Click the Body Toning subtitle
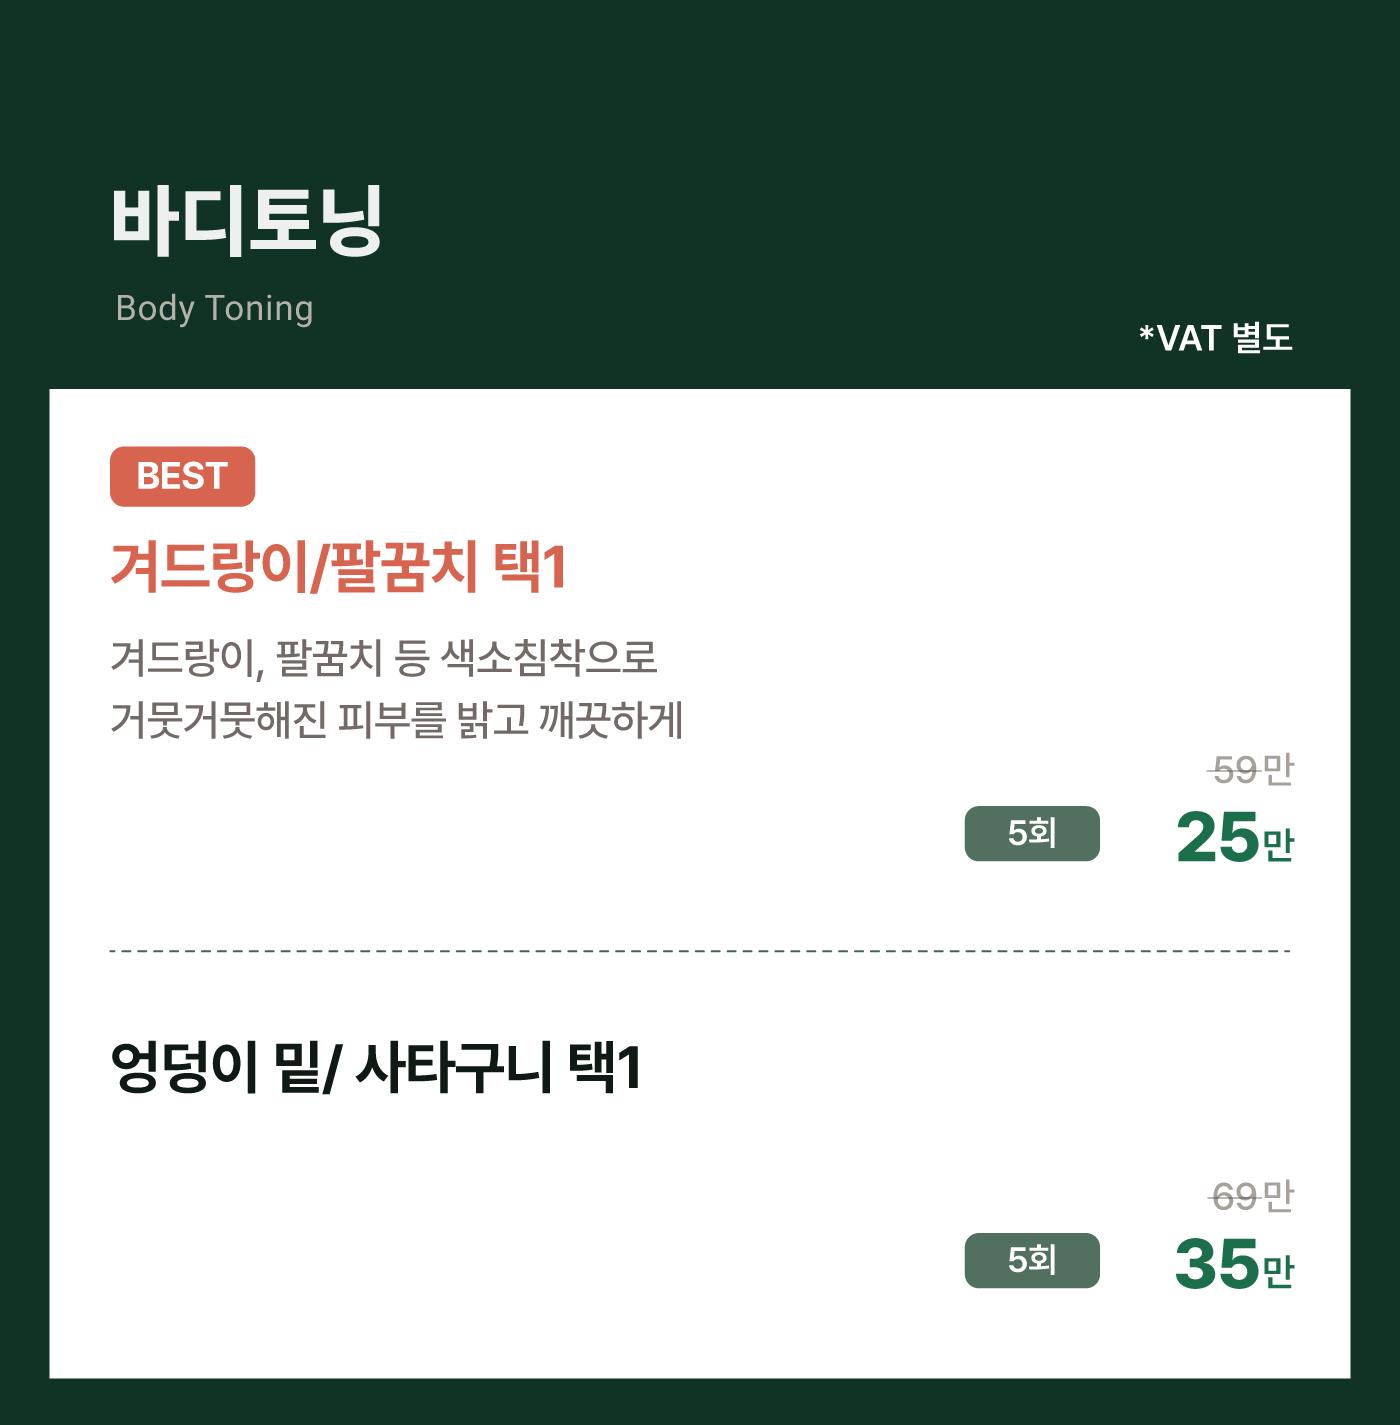The image size is (1400, 1425). [x=214, y=308]
